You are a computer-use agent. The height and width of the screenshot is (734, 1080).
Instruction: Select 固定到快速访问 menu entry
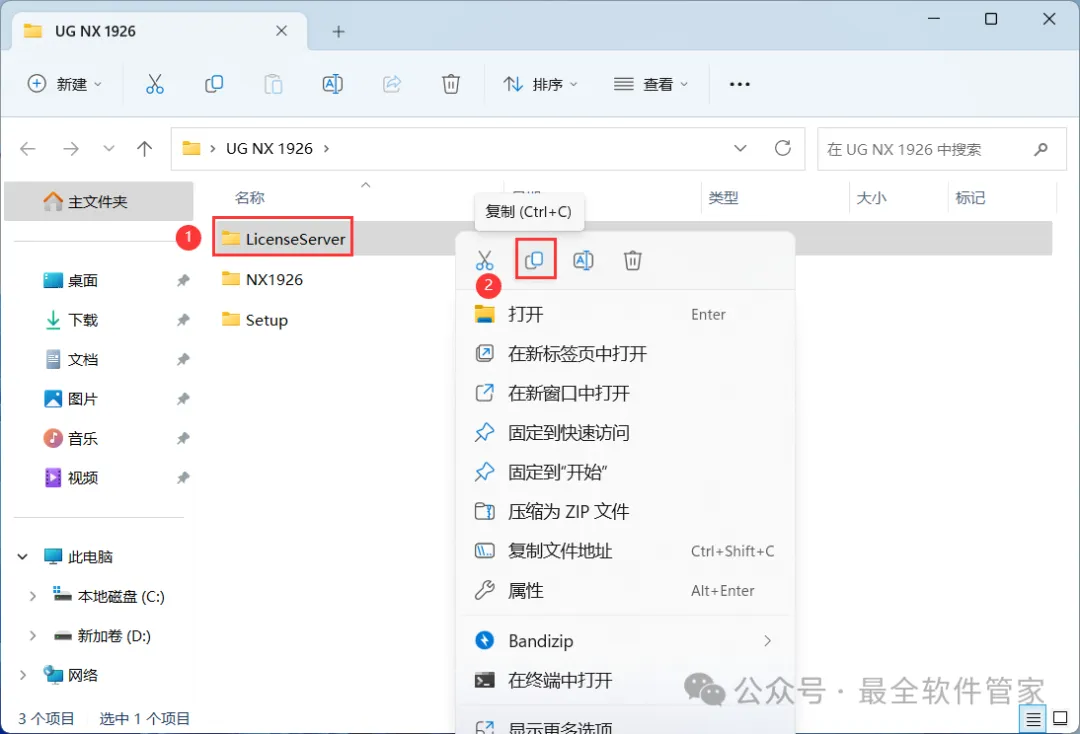pos(625,432)
